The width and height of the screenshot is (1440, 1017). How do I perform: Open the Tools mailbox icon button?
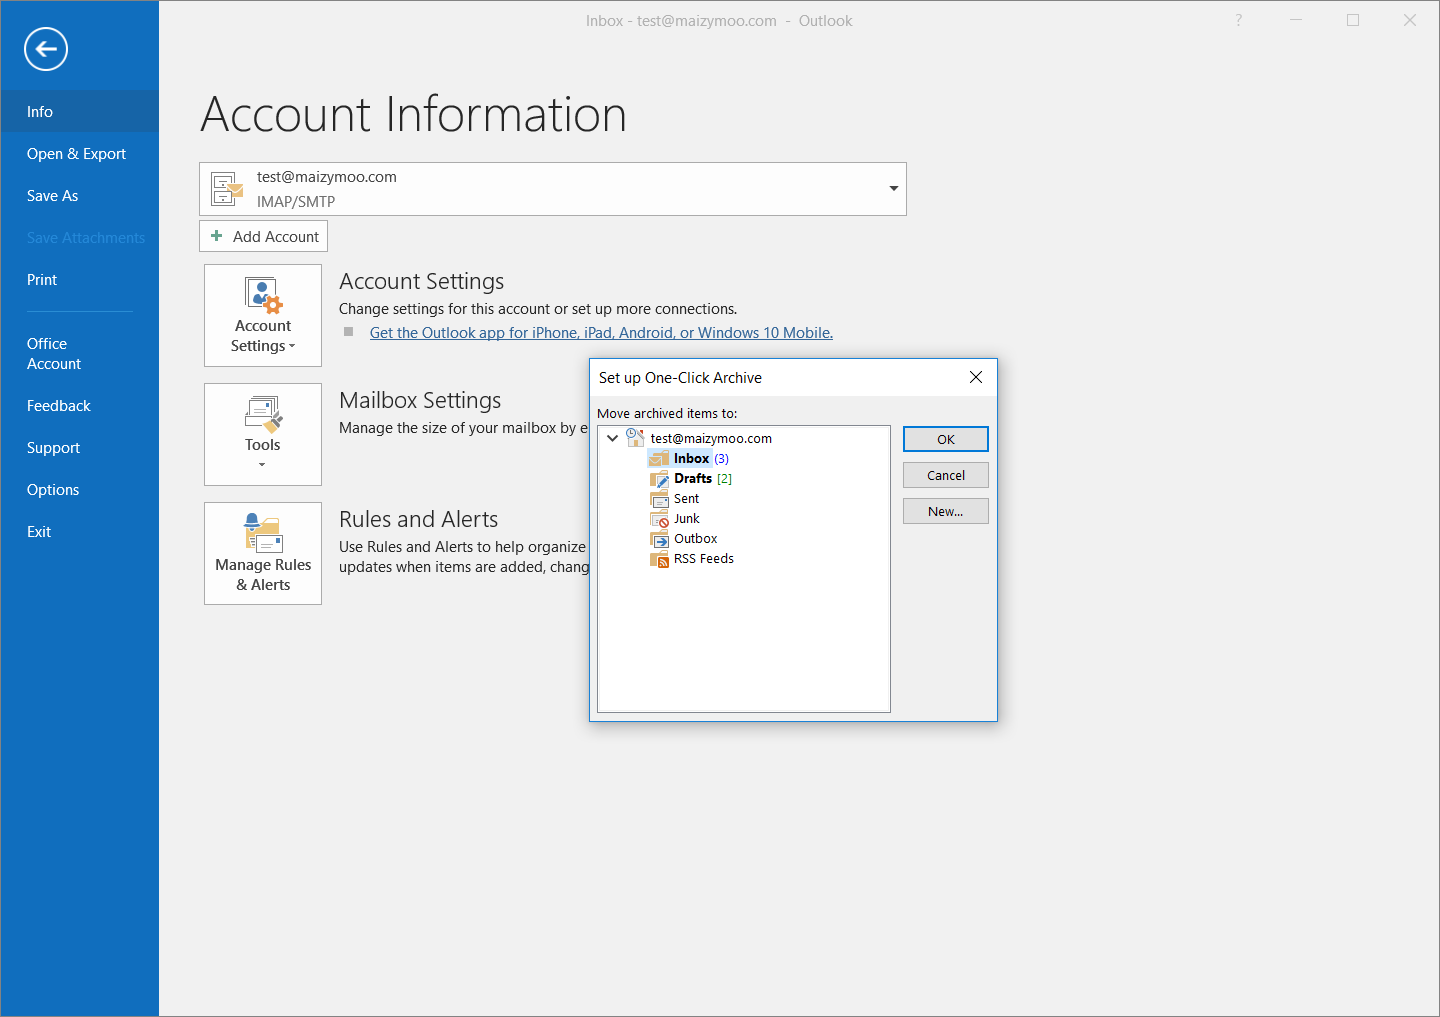pyautogui.click(x=263, y=434)
